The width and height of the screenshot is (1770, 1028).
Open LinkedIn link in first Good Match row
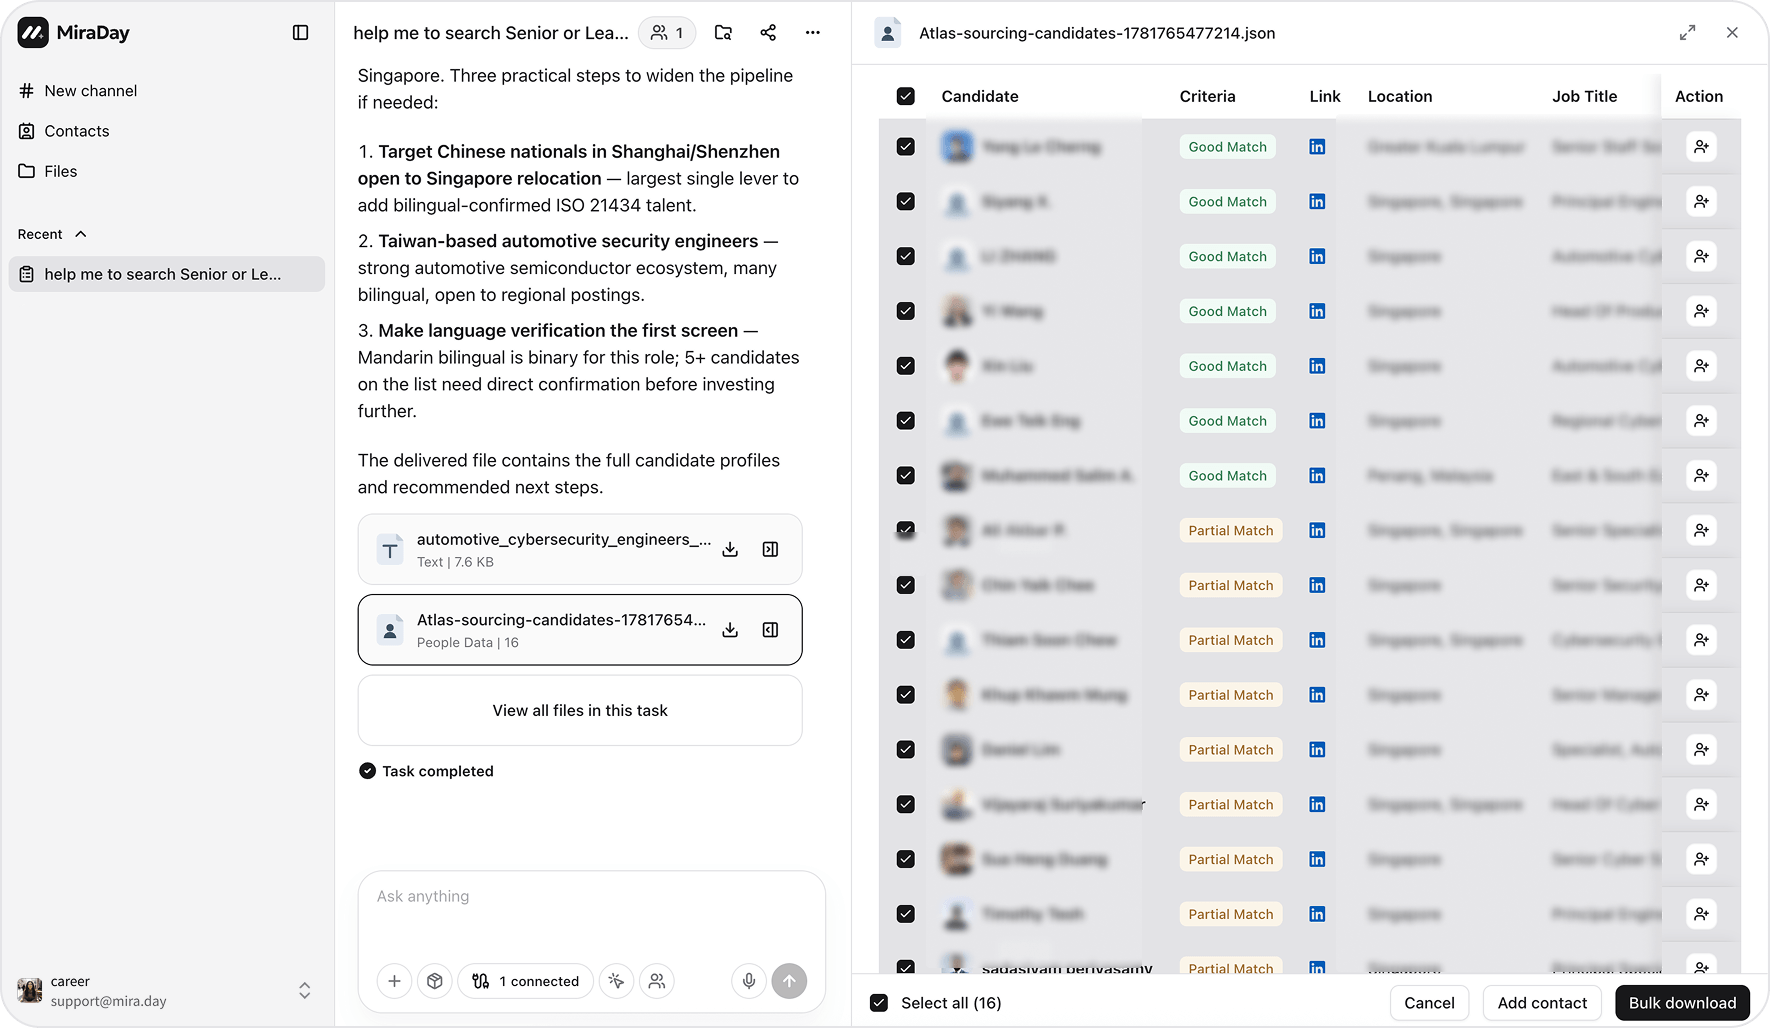tap(1317, 147)
